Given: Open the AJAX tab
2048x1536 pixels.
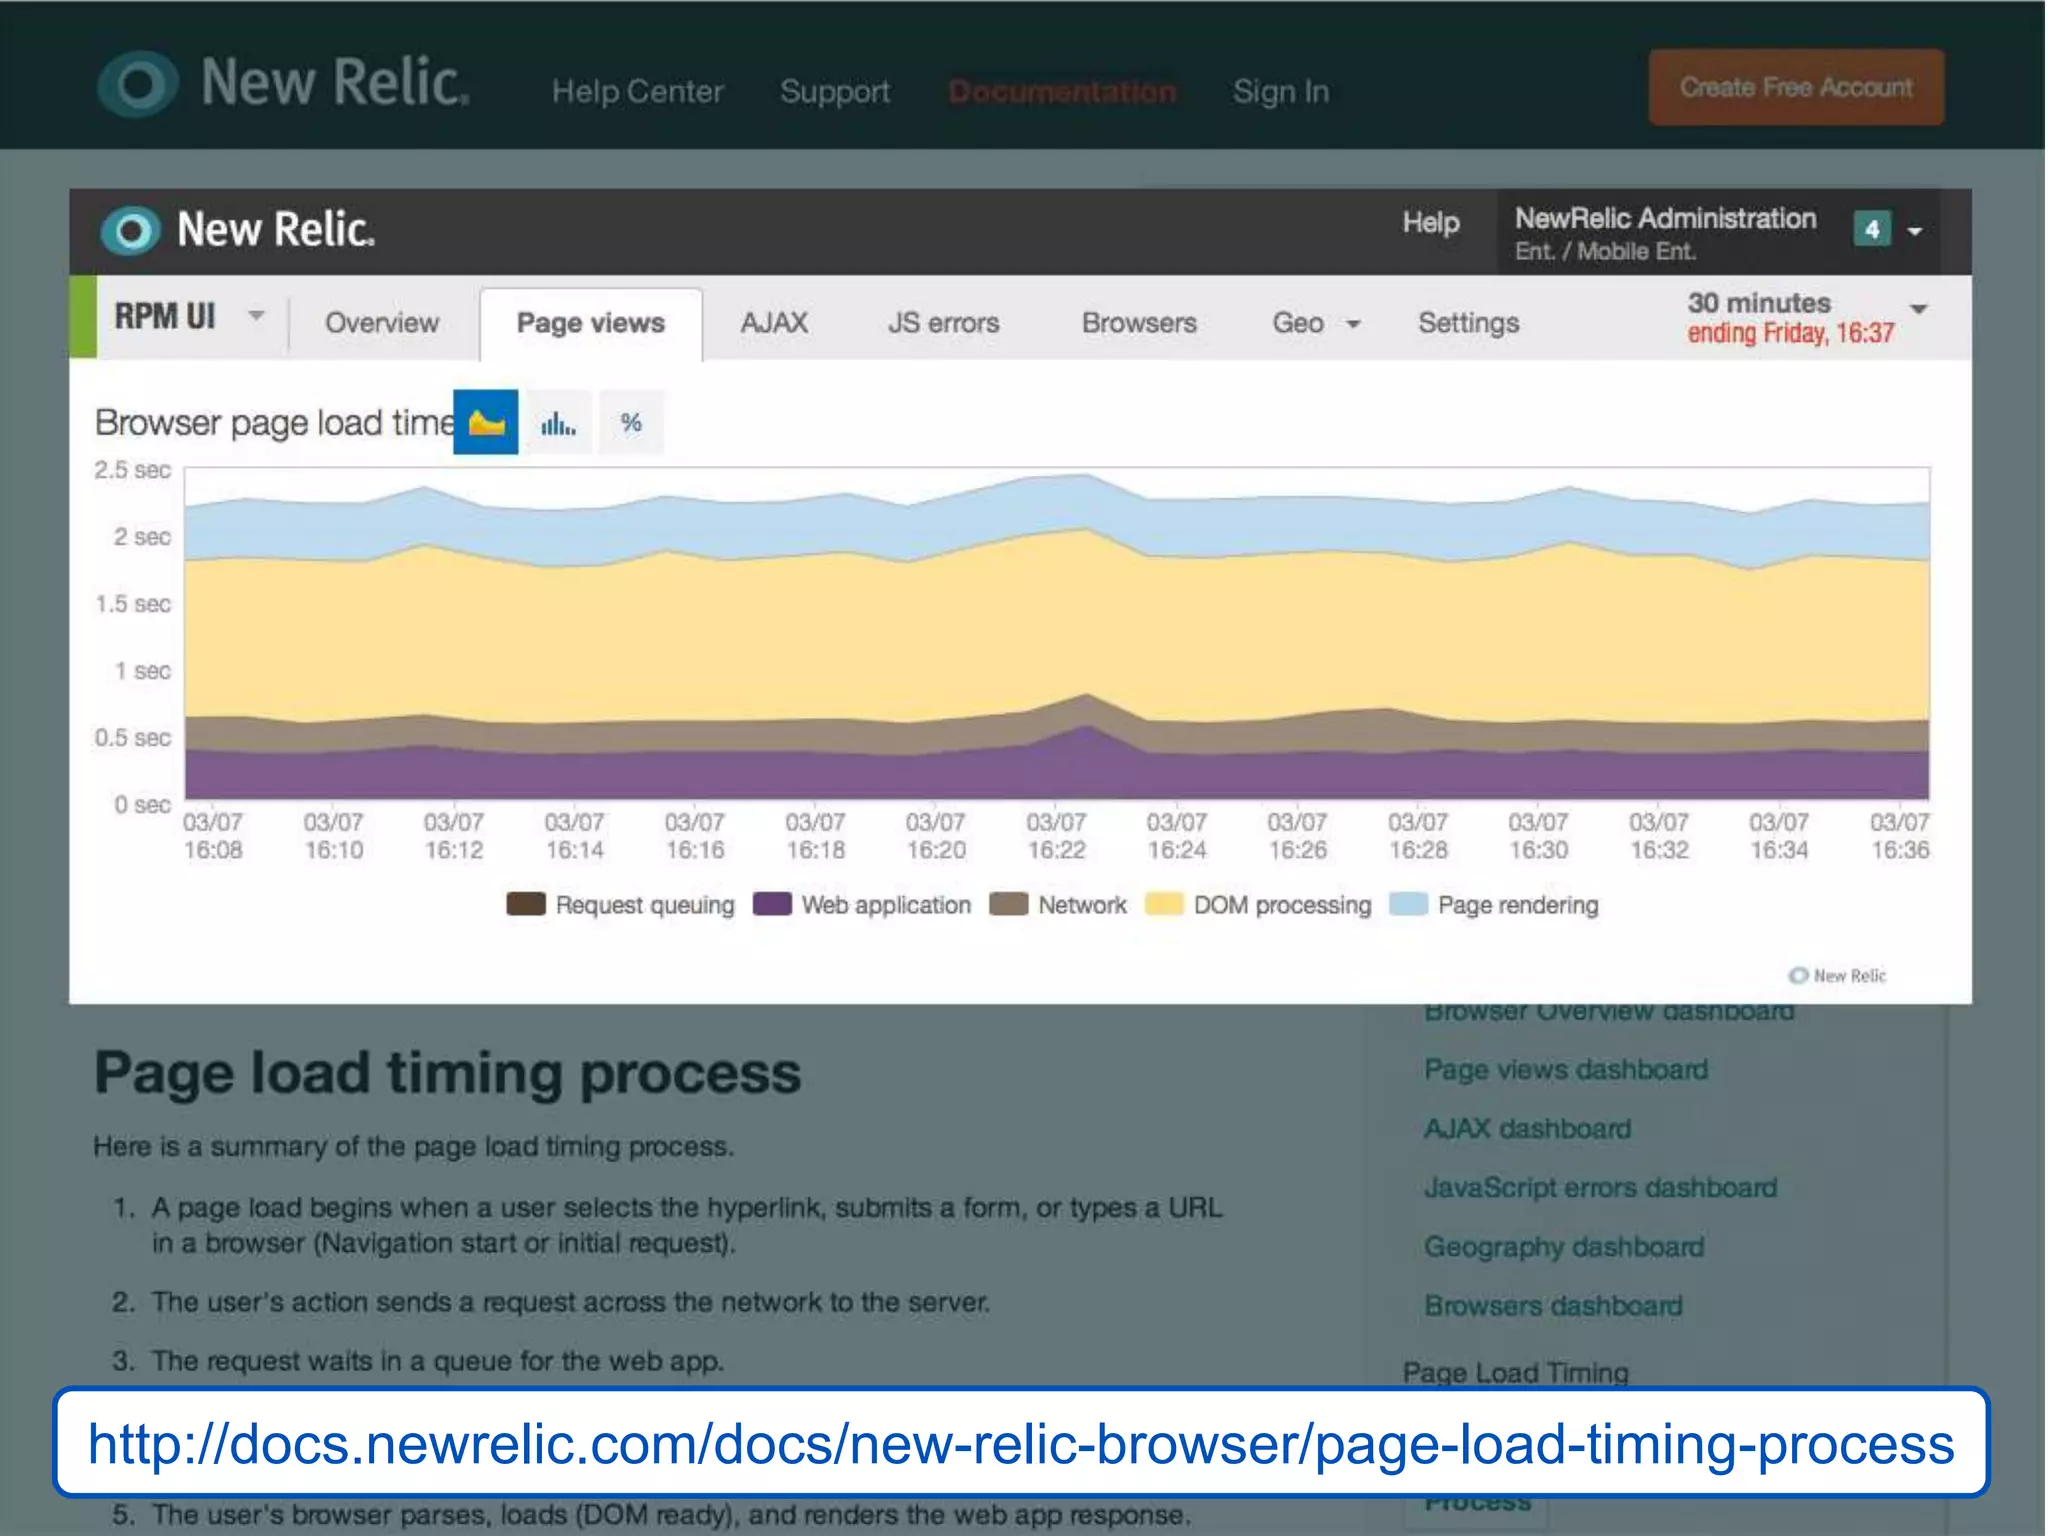Looking at the screenshot, I should [x=774, y=323].
